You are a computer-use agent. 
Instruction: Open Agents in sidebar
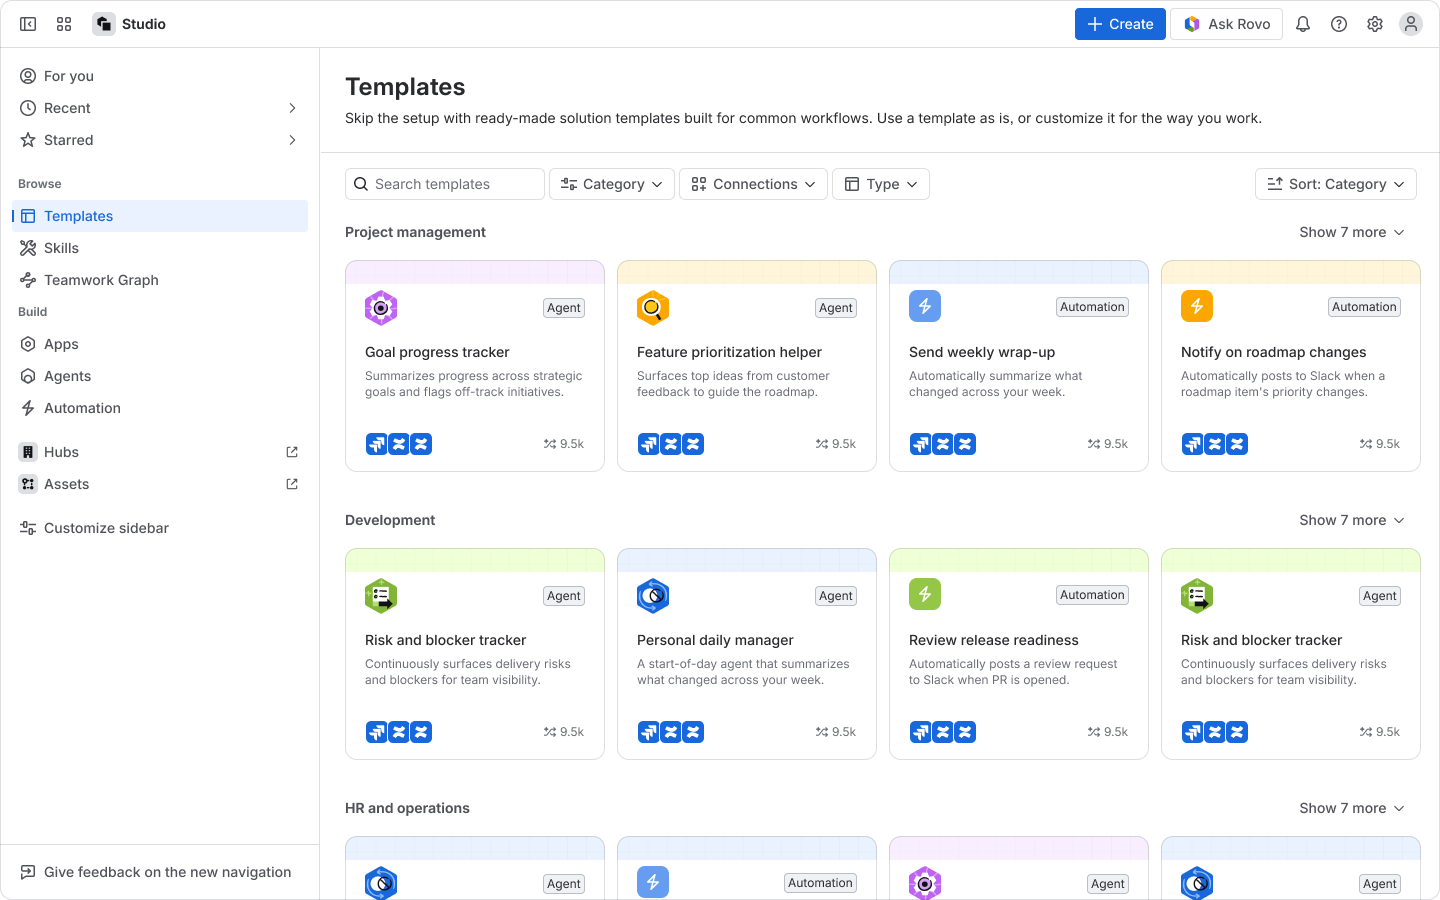tap(160, 376)
